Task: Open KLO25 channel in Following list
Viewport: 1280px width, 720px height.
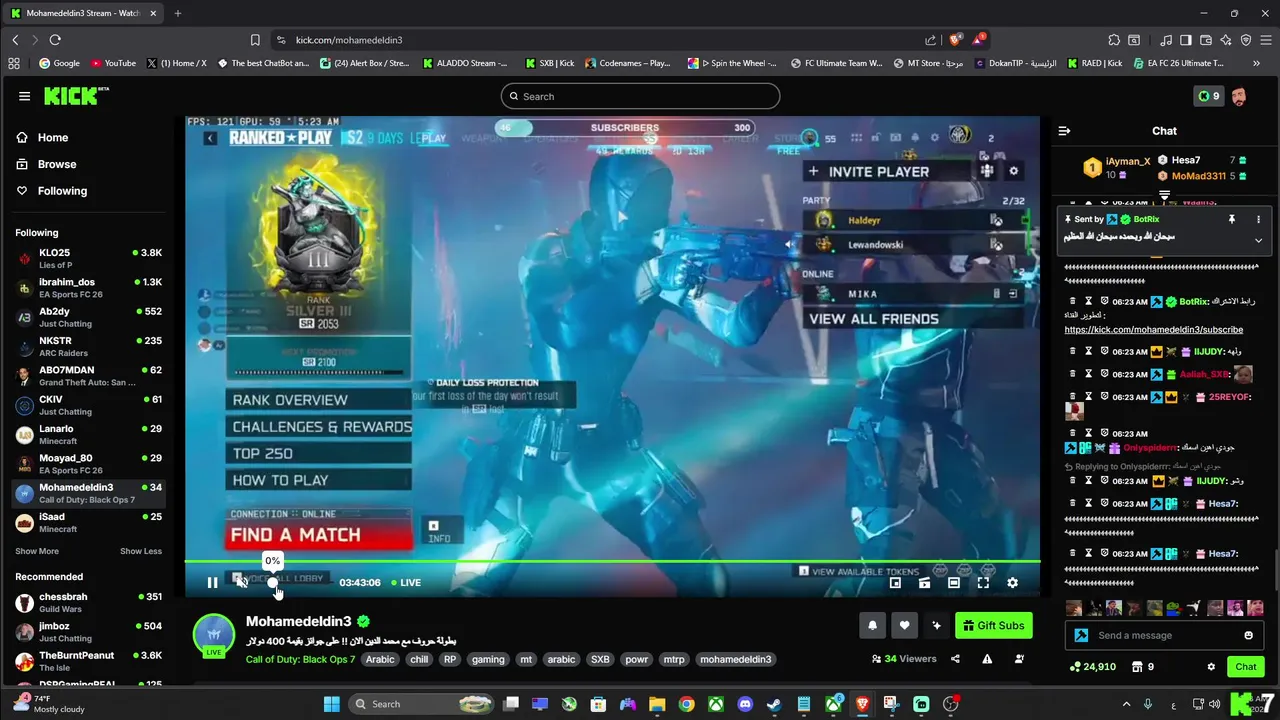Action: pos(88,258)
